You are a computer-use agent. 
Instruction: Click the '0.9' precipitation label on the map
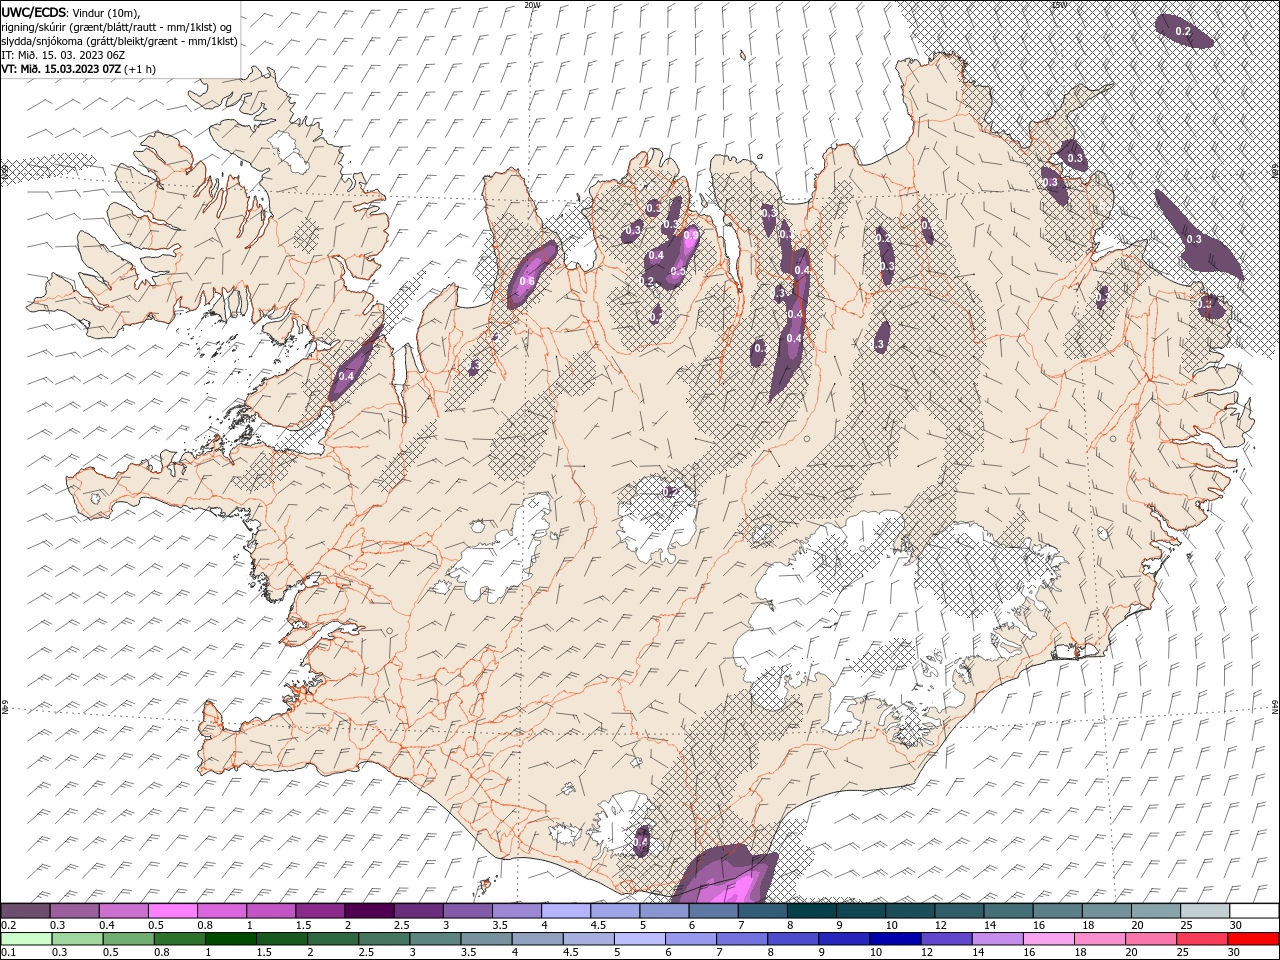pyautogui.click(x=690, y=235)
